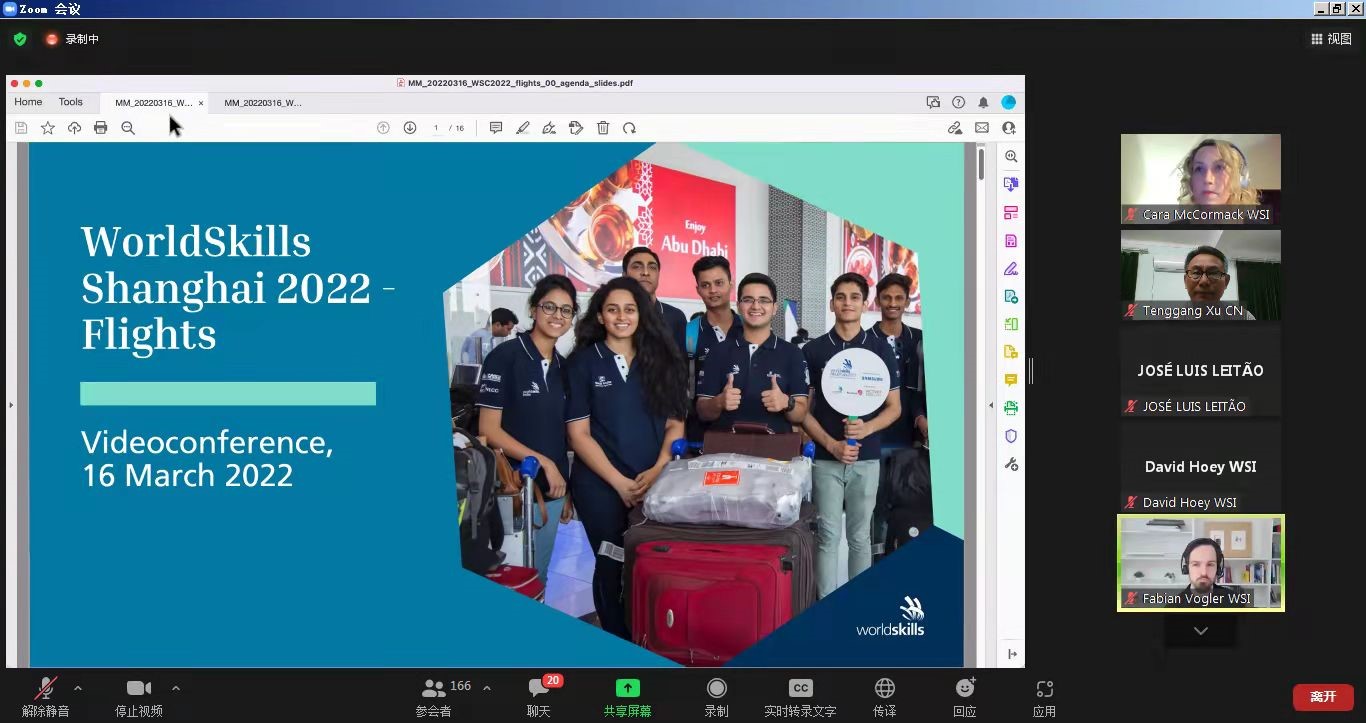Open the Chat panel
The height and width of the screenshot is (723, 1366).
click(x=539, y=689)
